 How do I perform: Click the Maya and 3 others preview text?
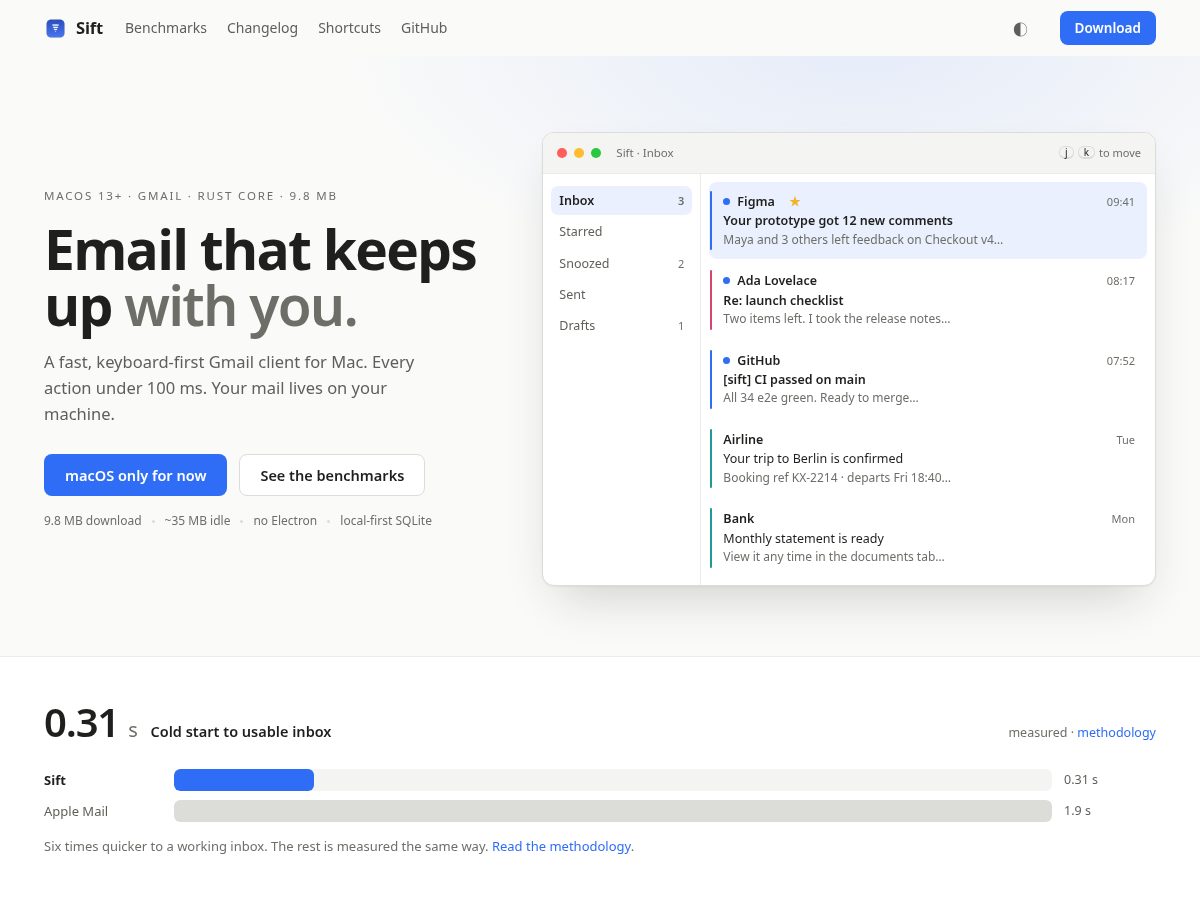(x=863, y=239)
